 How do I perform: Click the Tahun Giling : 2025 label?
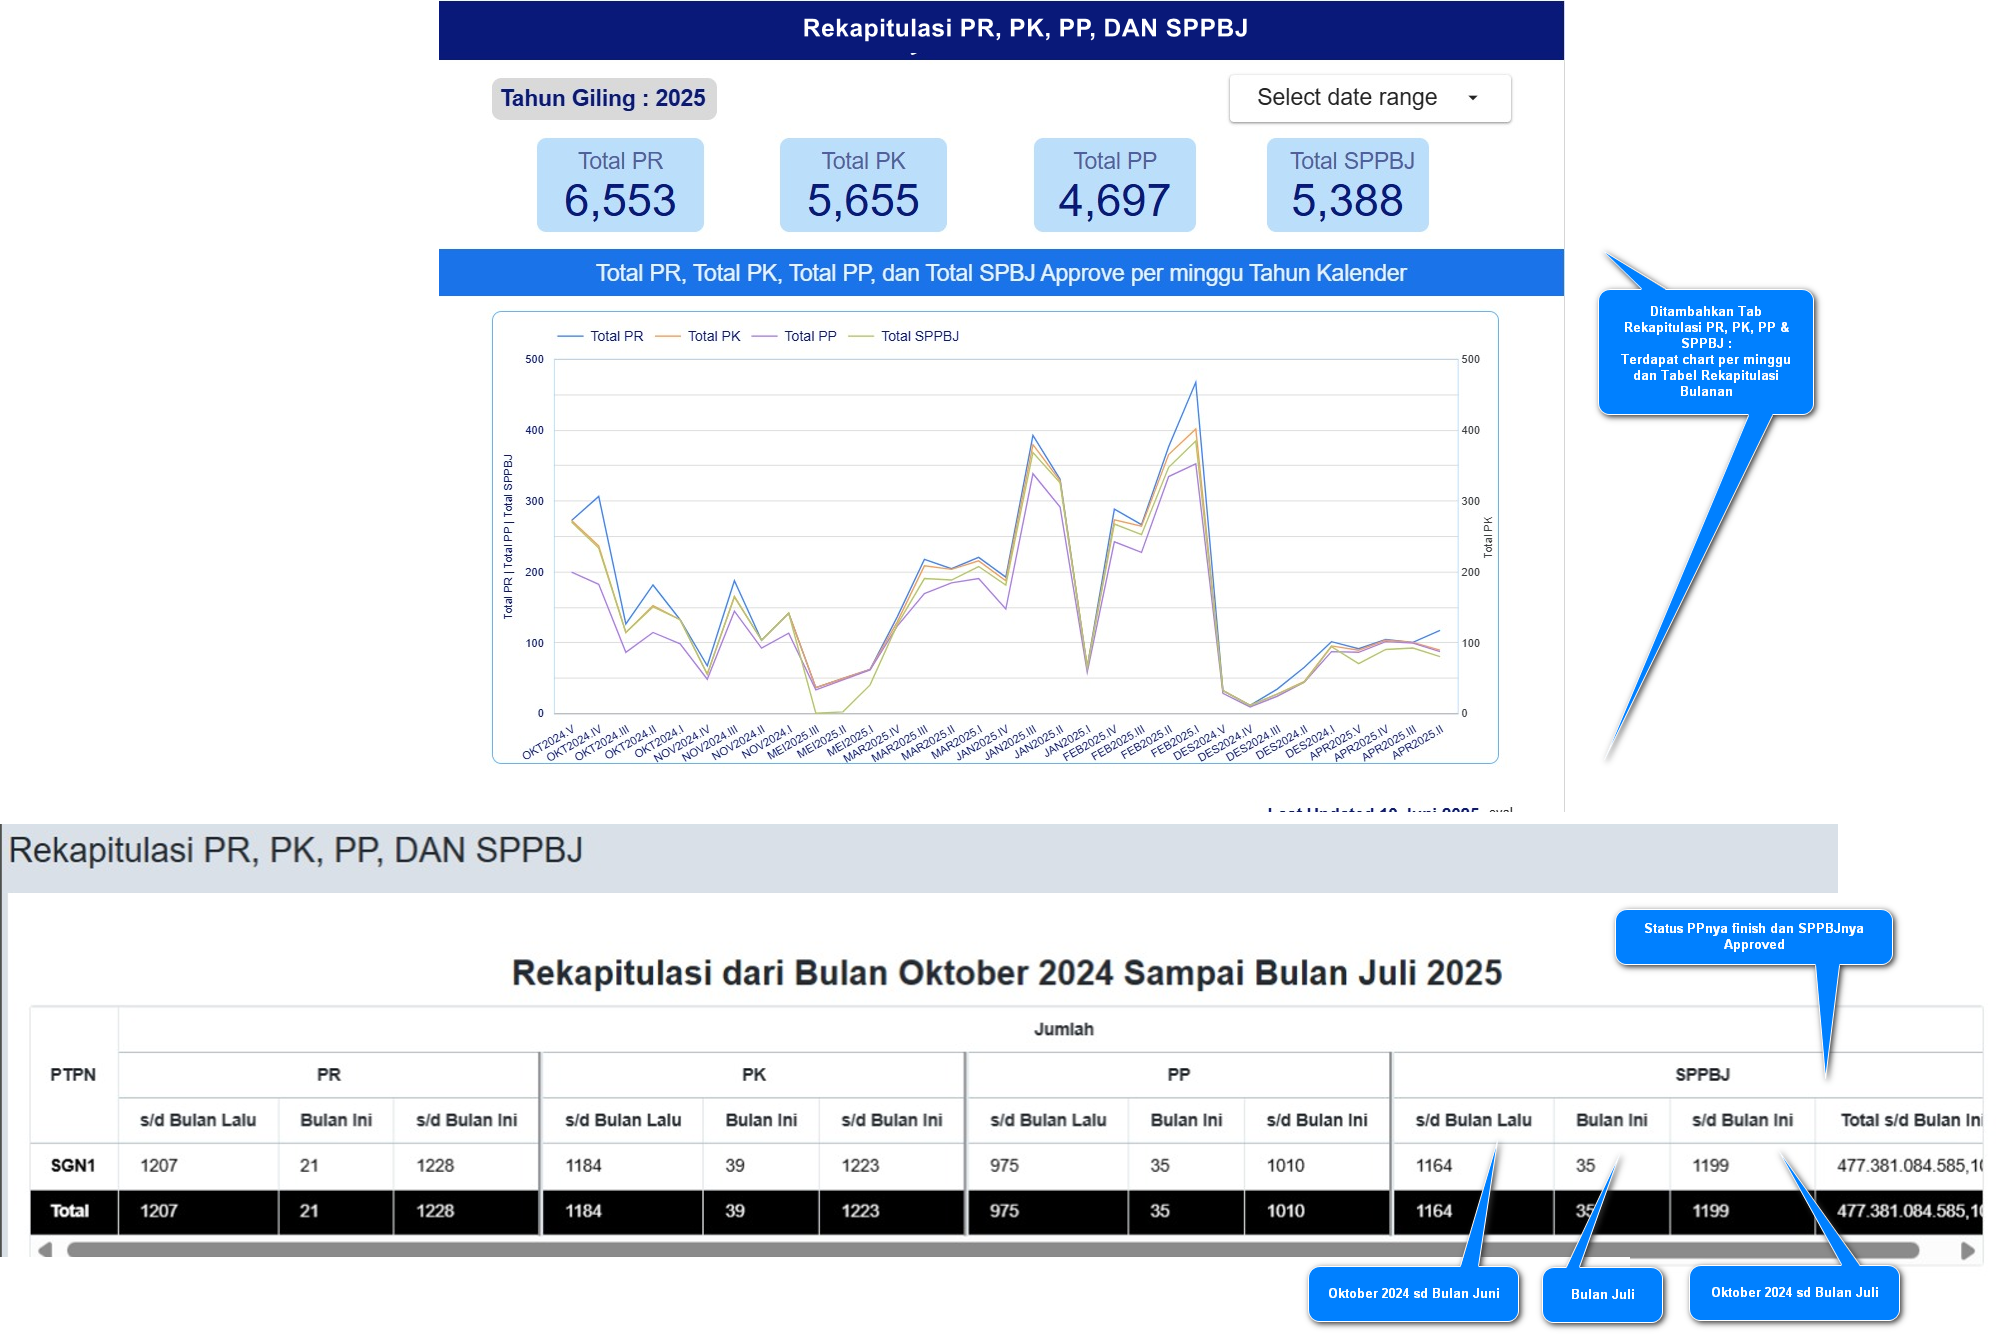[603, 98]
